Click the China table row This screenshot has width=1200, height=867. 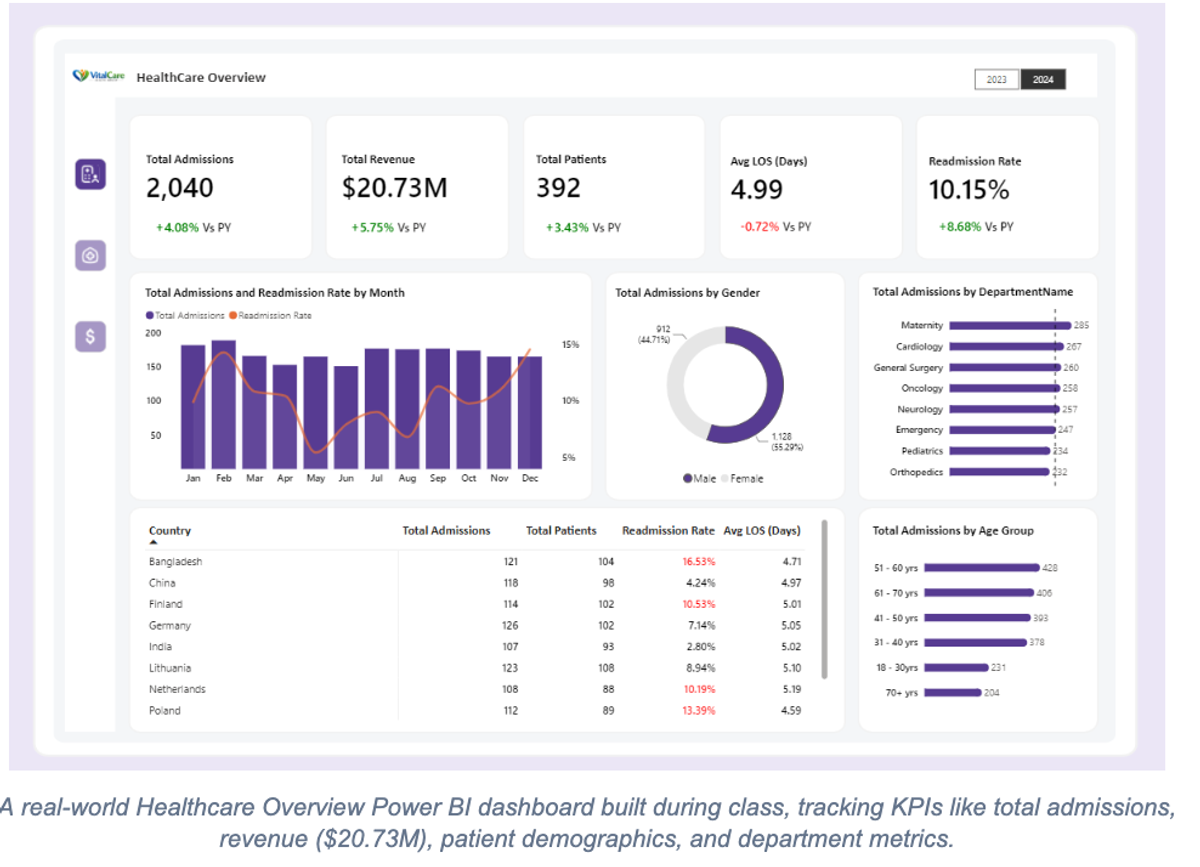(475, 583)
